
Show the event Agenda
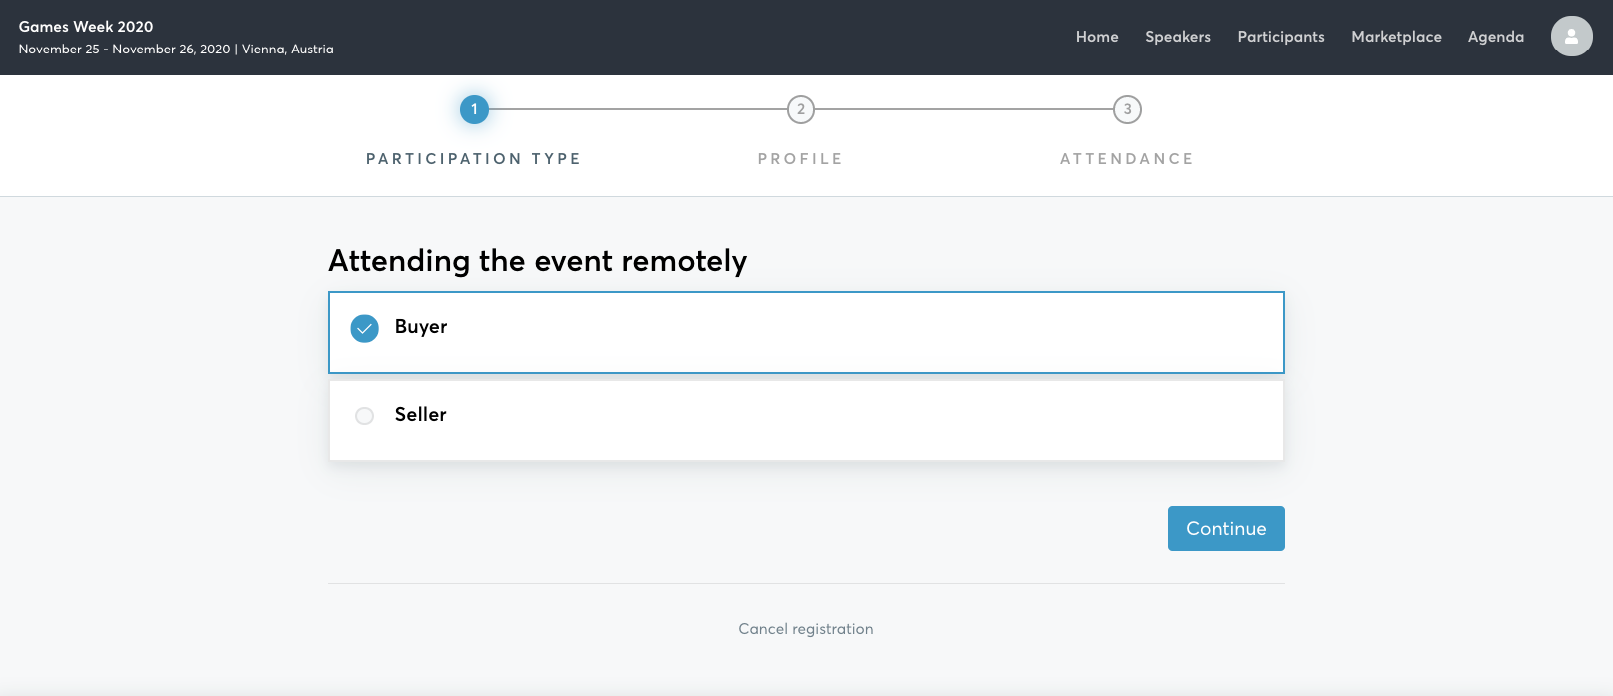[x=1496, y=37]
